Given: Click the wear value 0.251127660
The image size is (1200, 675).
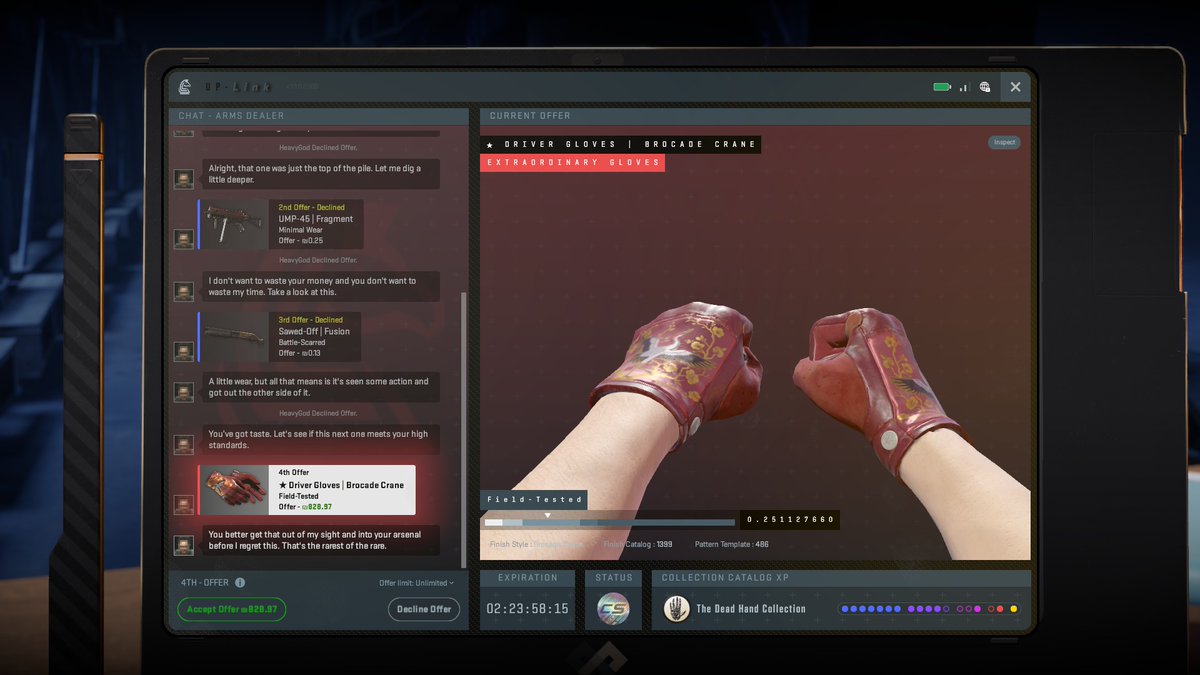Looking at the screenshot, I should [x=790, y=520].
